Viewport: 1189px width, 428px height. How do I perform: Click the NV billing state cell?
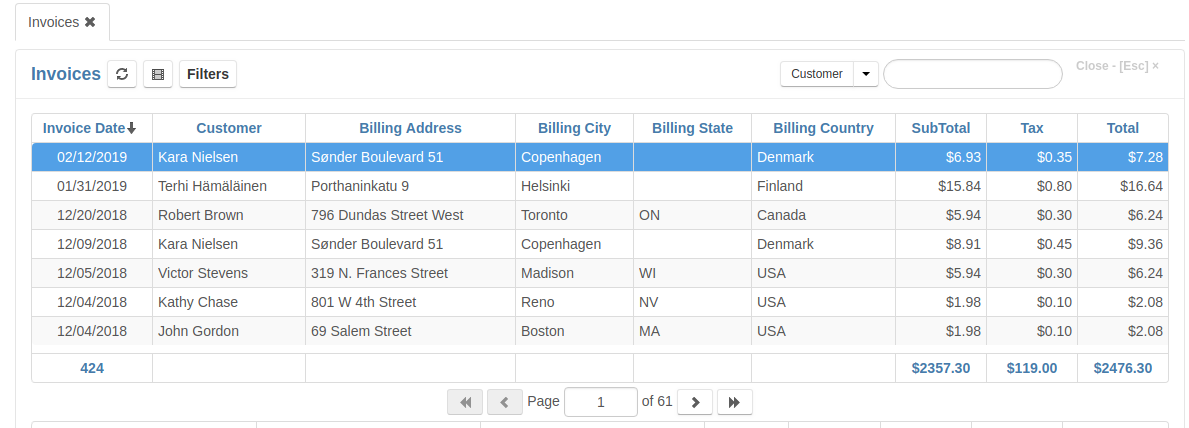[x=692, y=301]
